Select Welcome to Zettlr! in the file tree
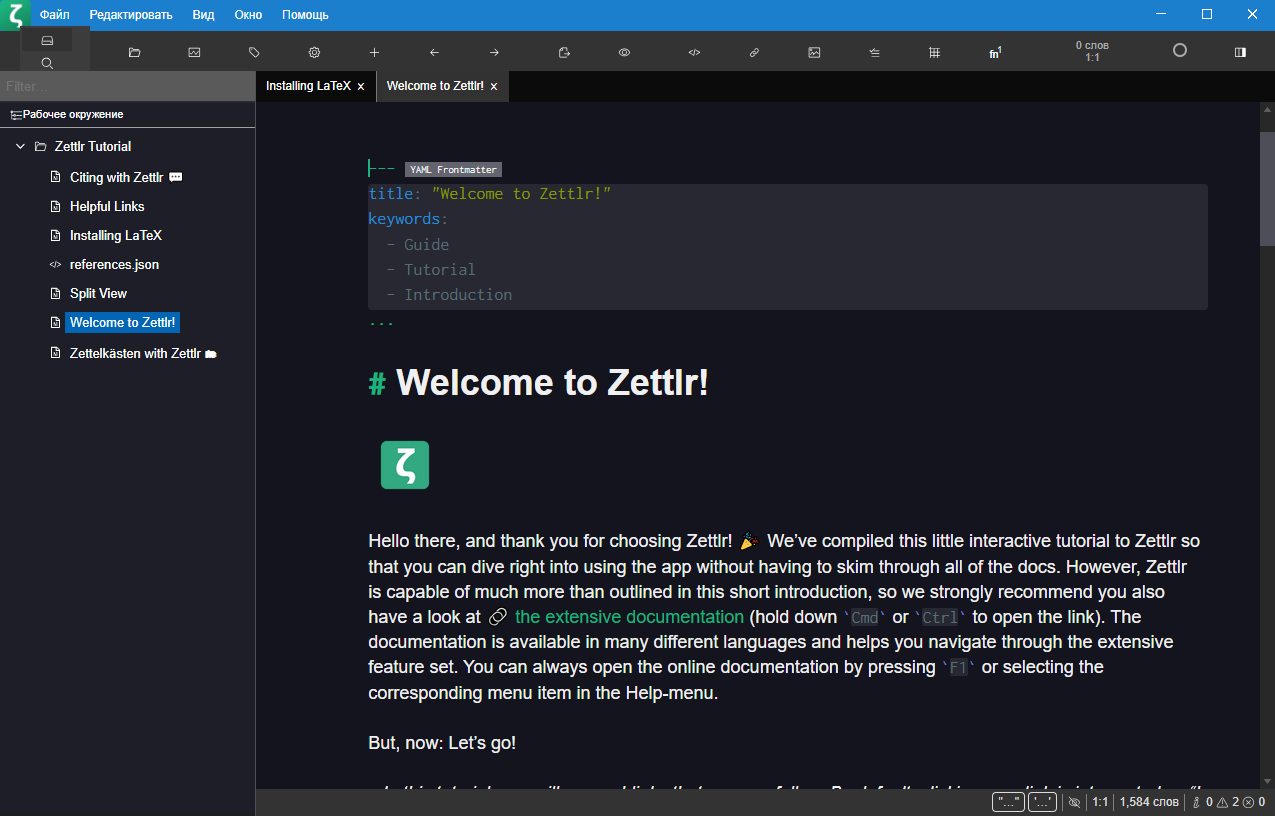This screenshot has width=1275, height=816. (x=123, y=323)
